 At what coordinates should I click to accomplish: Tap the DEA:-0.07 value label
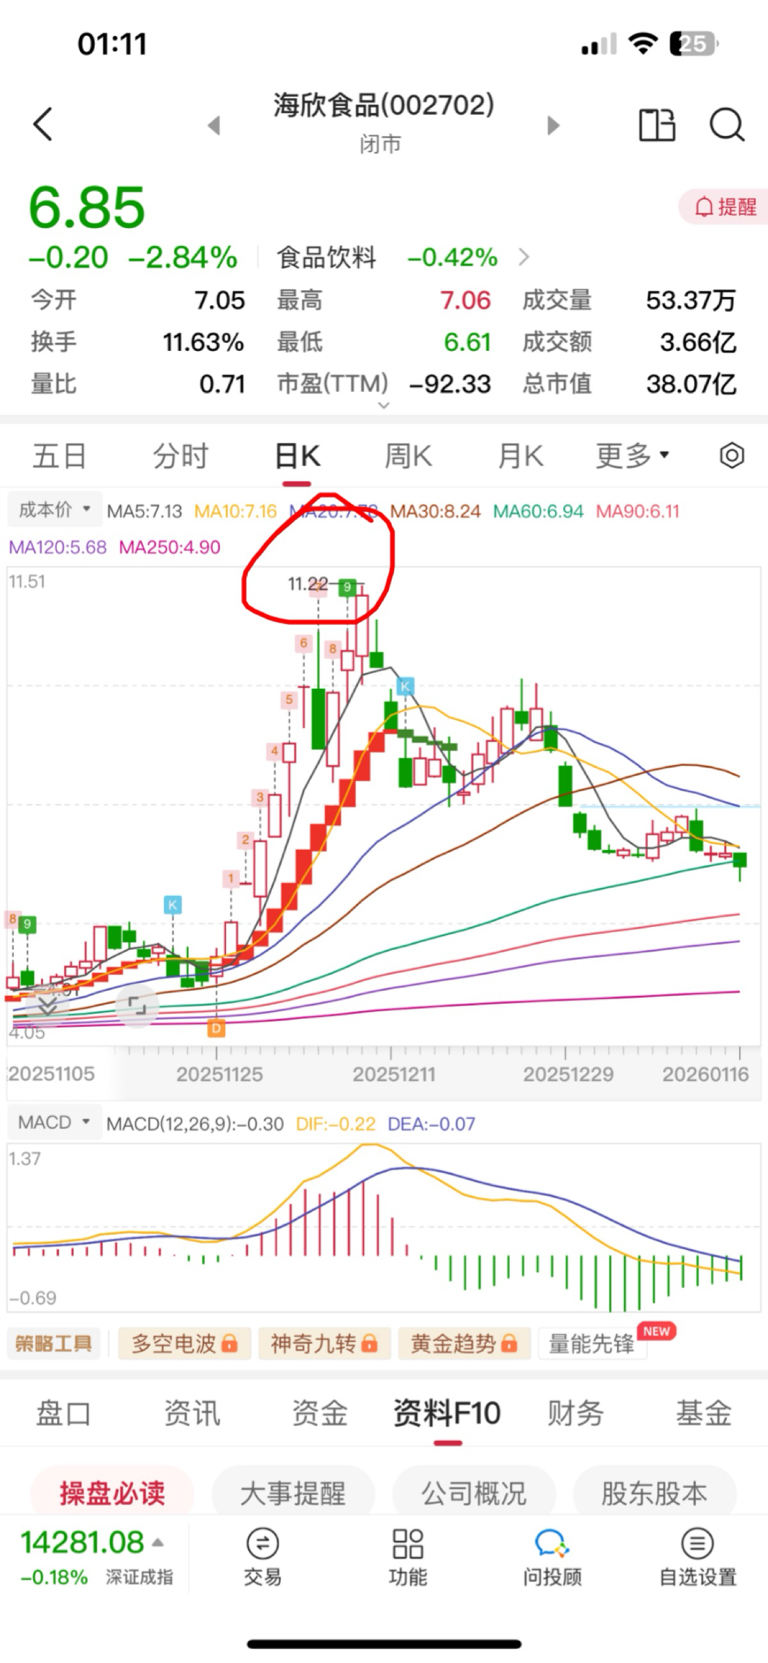click(x=431, y=1124)
